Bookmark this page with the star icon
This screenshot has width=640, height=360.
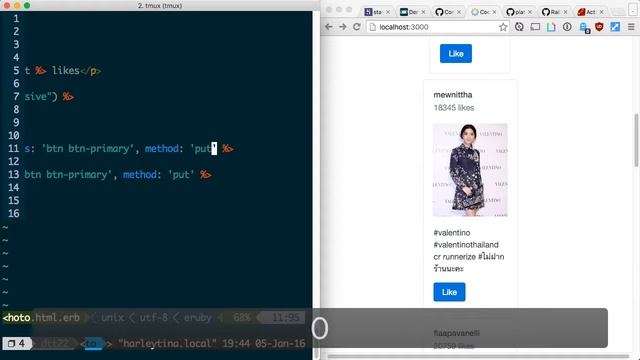pyautogui.click(x=503, y=27)
